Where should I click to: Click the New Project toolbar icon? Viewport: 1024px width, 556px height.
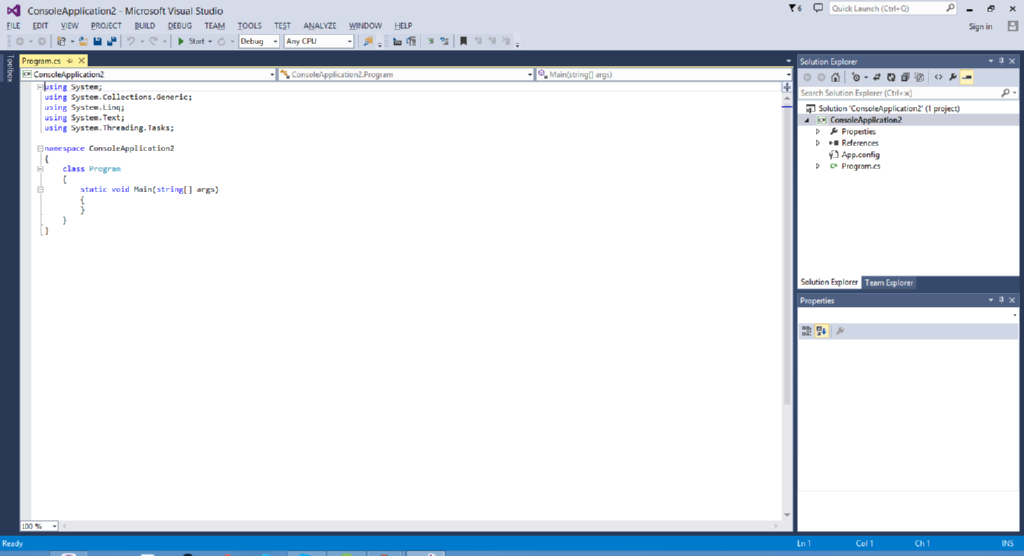coord(61,41)
